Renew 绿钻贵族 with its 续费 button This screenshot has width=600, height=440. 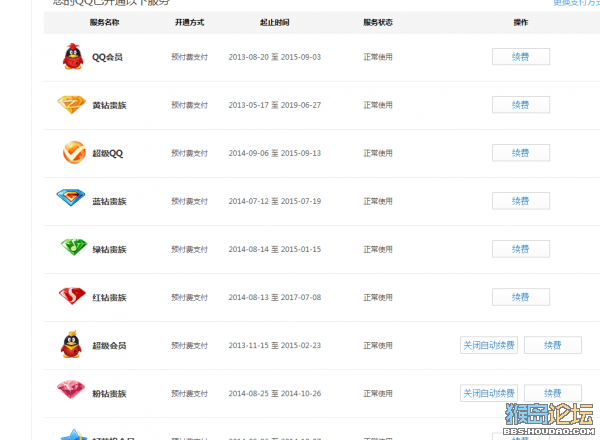tap(521, 249)
